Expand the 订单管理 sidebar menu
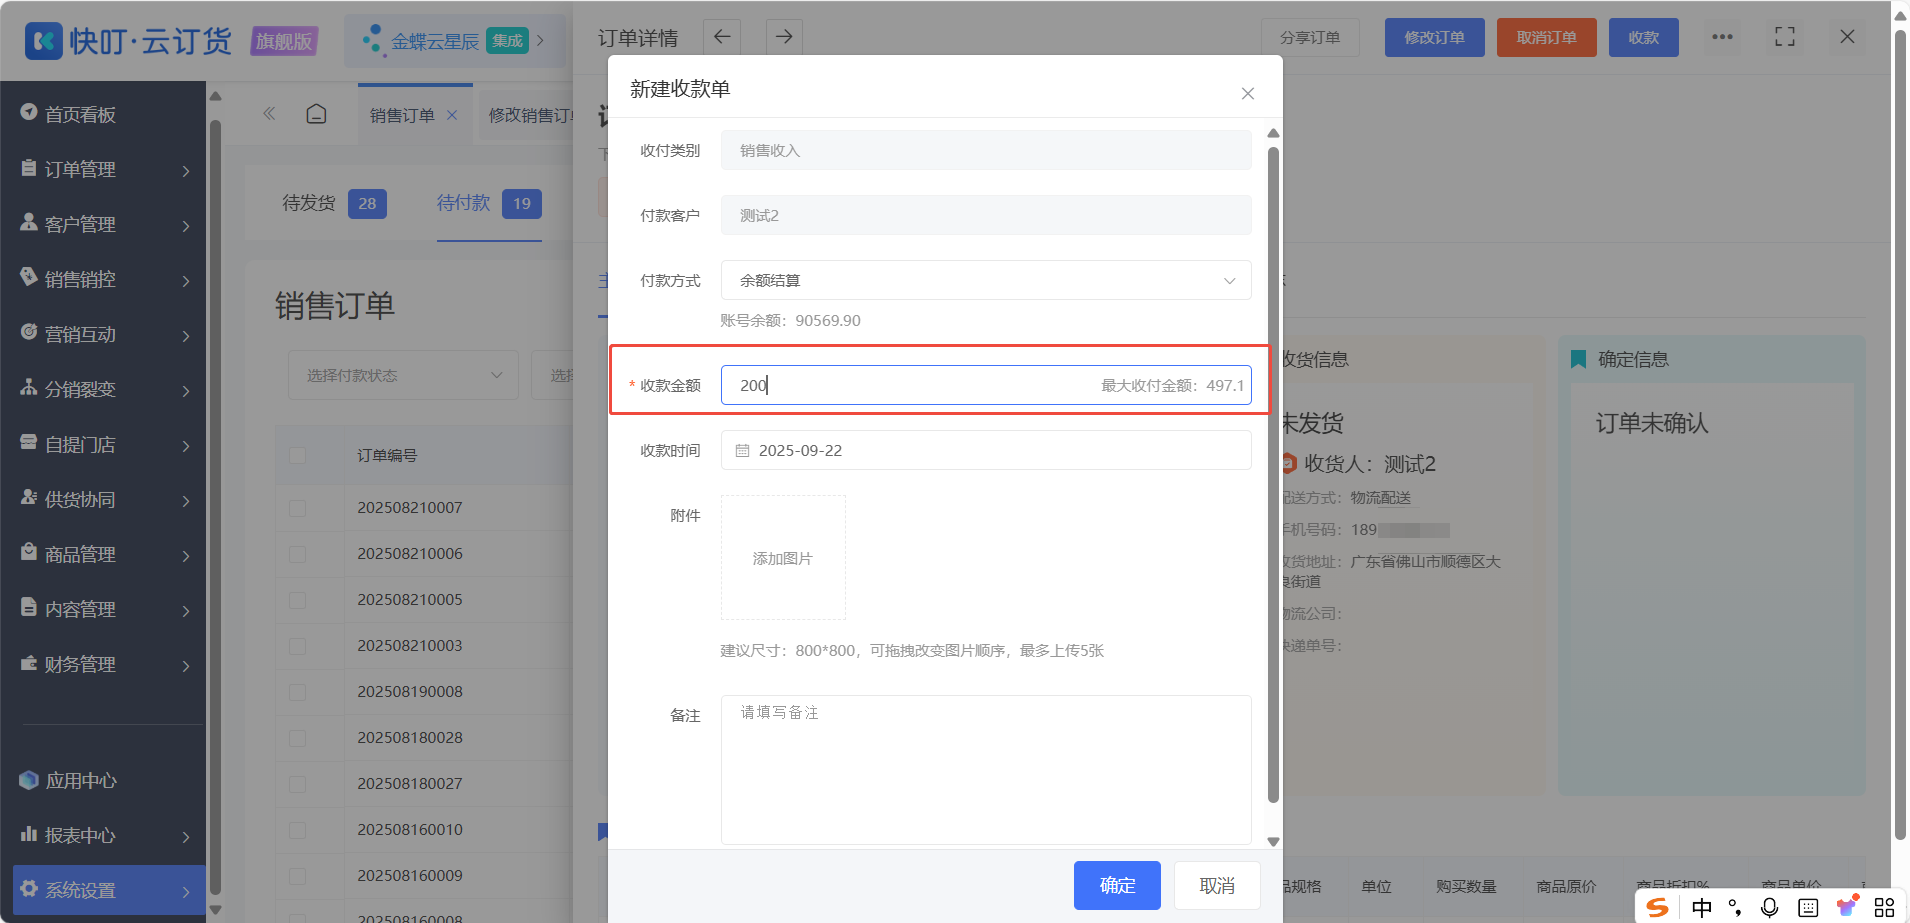1910x923 pixels. click(x=104, y=170)
